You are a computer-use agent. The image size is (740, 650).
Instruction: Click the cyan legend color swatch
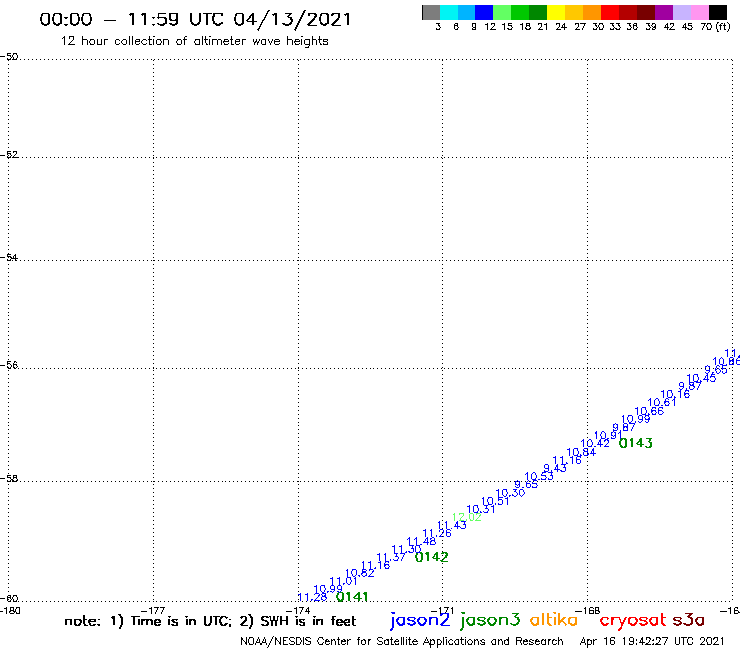click(449, 12)
